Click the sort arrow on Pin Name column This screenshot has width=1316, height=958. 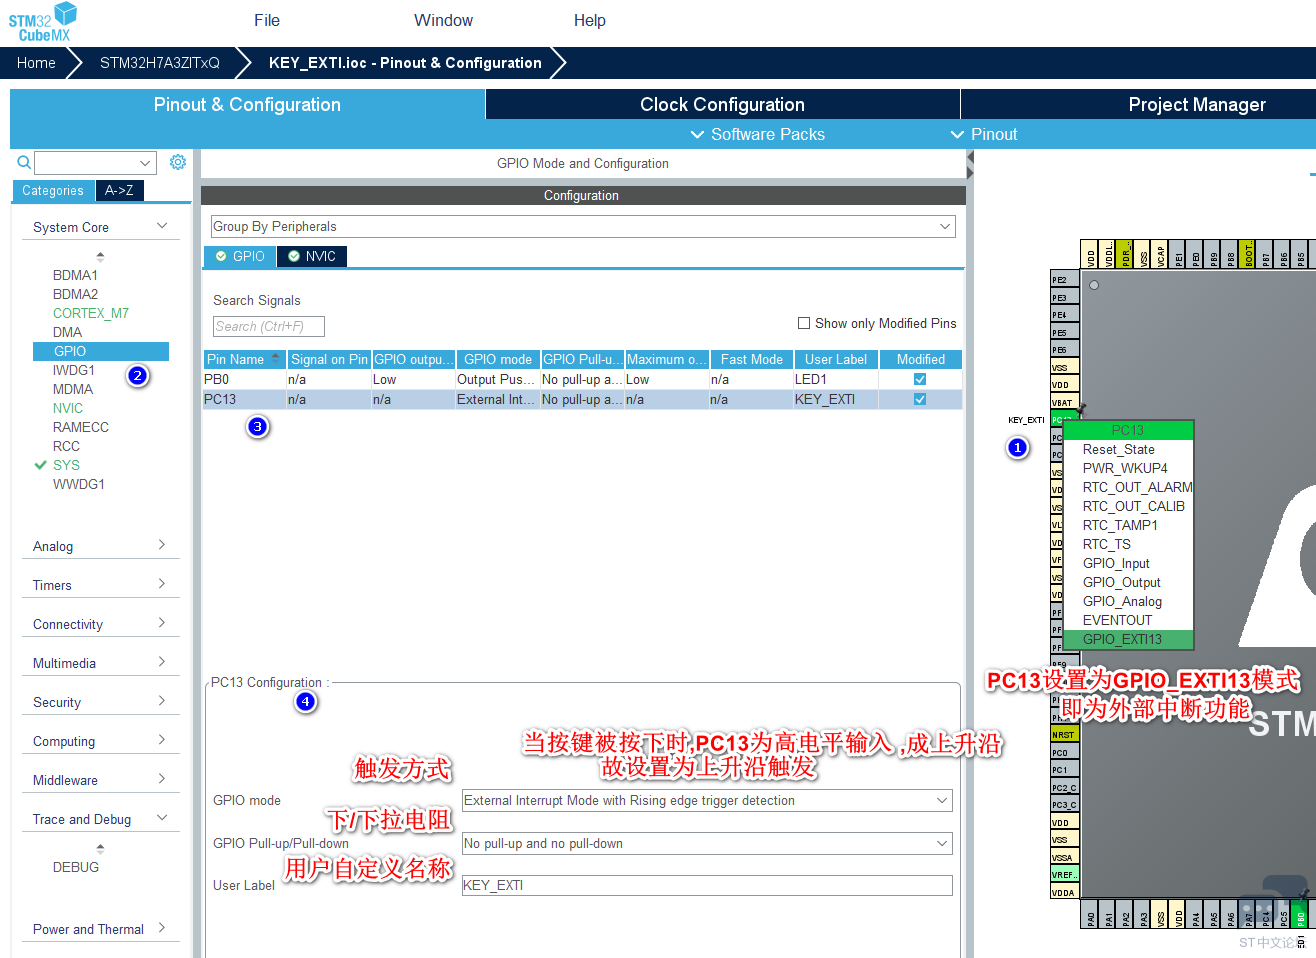276,358
